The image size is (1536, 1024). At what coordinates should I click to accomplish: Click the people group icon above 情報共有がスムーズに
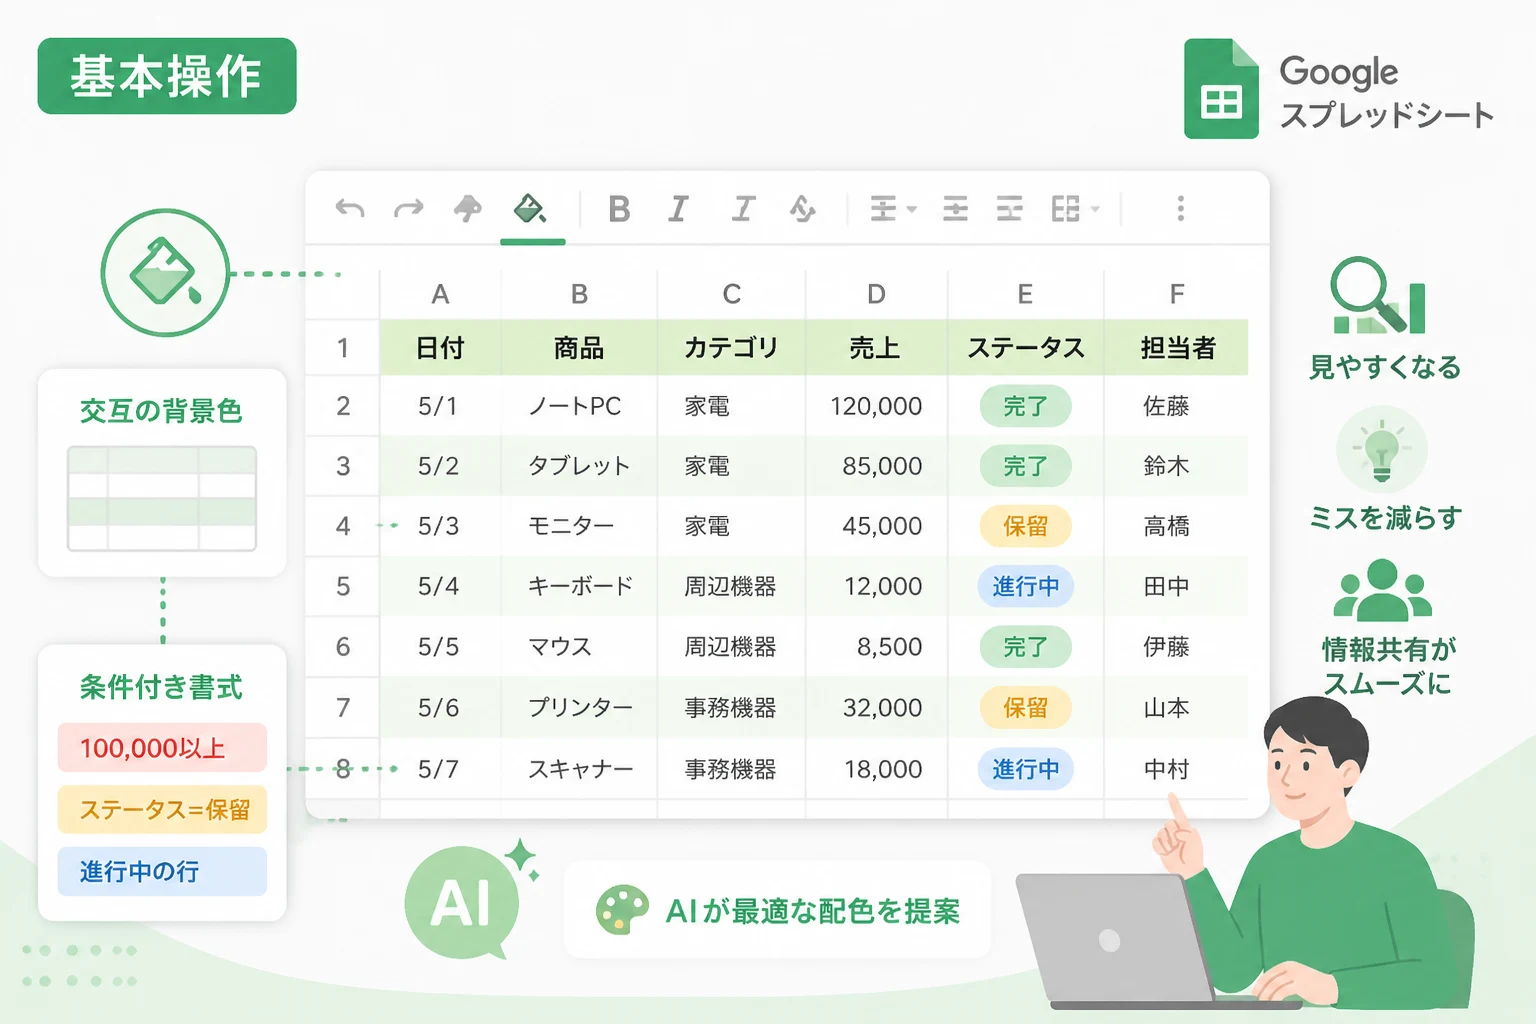click(x=1383, y=590)
